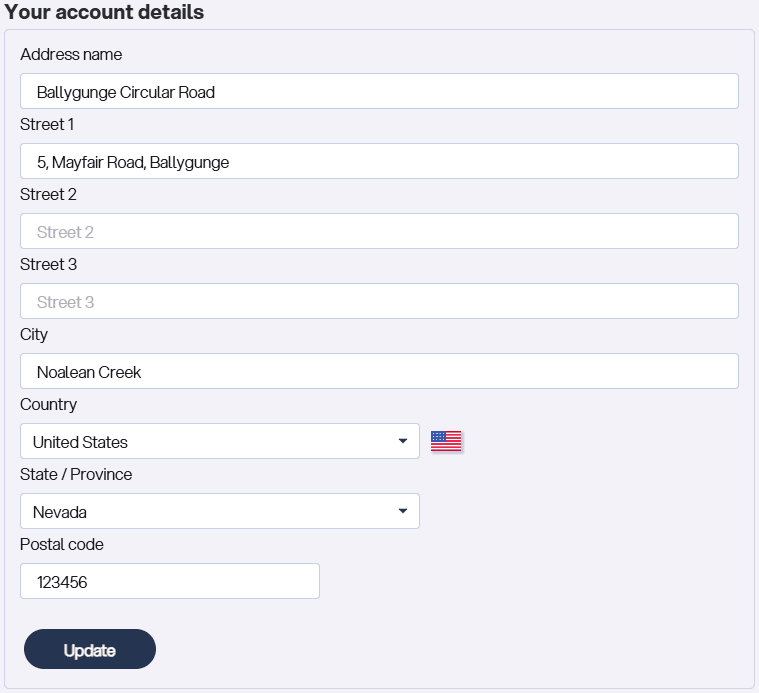Click the City field containing Noalean Creek
Screen dimensions: 759x693
379,371
